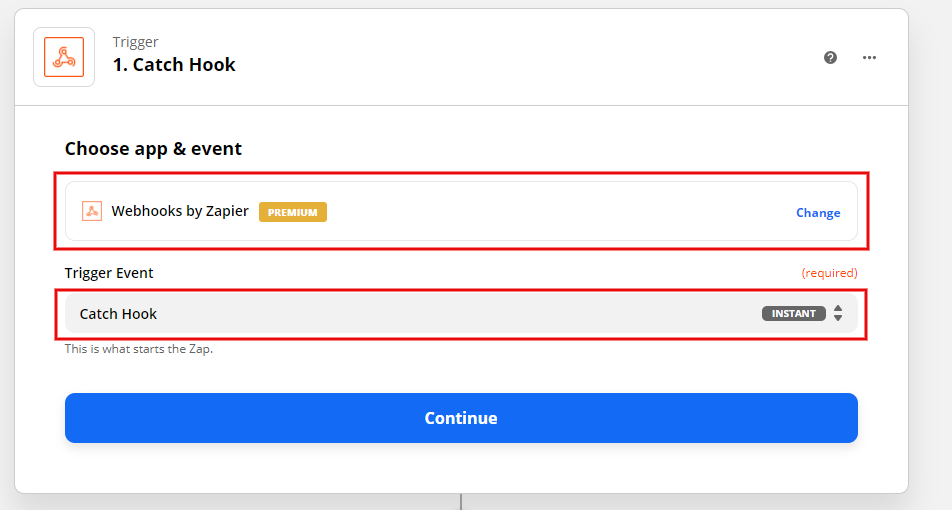Viewport: 952px width, 510px height.
Task: Click the large Webhooks trigger icon
Action: [64, 57]
